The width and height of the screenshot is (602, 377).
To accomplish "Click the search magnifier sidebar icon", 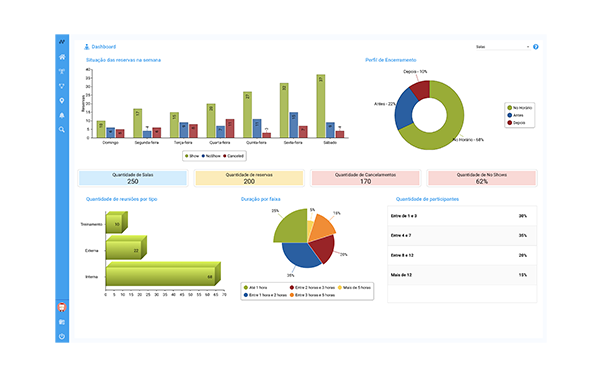I will (x=62, y=130).
